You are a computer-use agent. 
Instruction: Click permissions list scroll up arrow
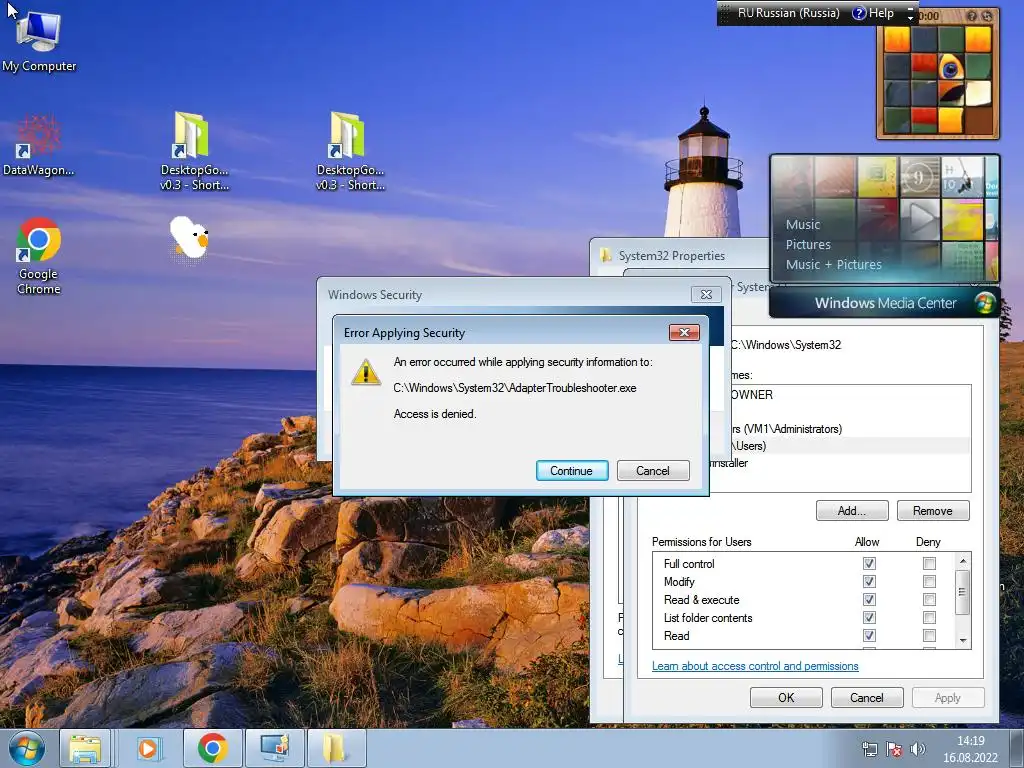click(962, 561)
